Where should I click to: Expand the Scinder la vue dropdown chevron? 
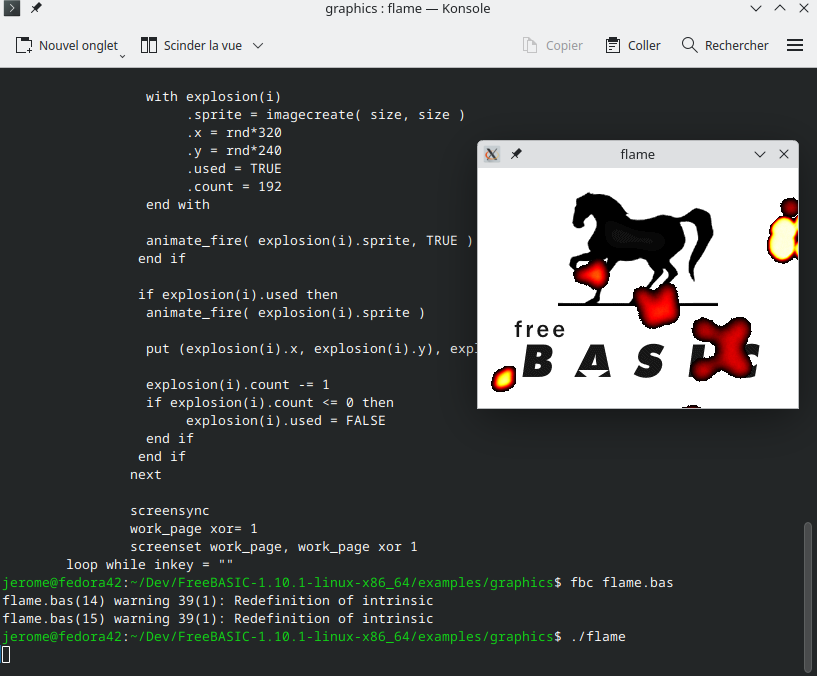point(258,45)
